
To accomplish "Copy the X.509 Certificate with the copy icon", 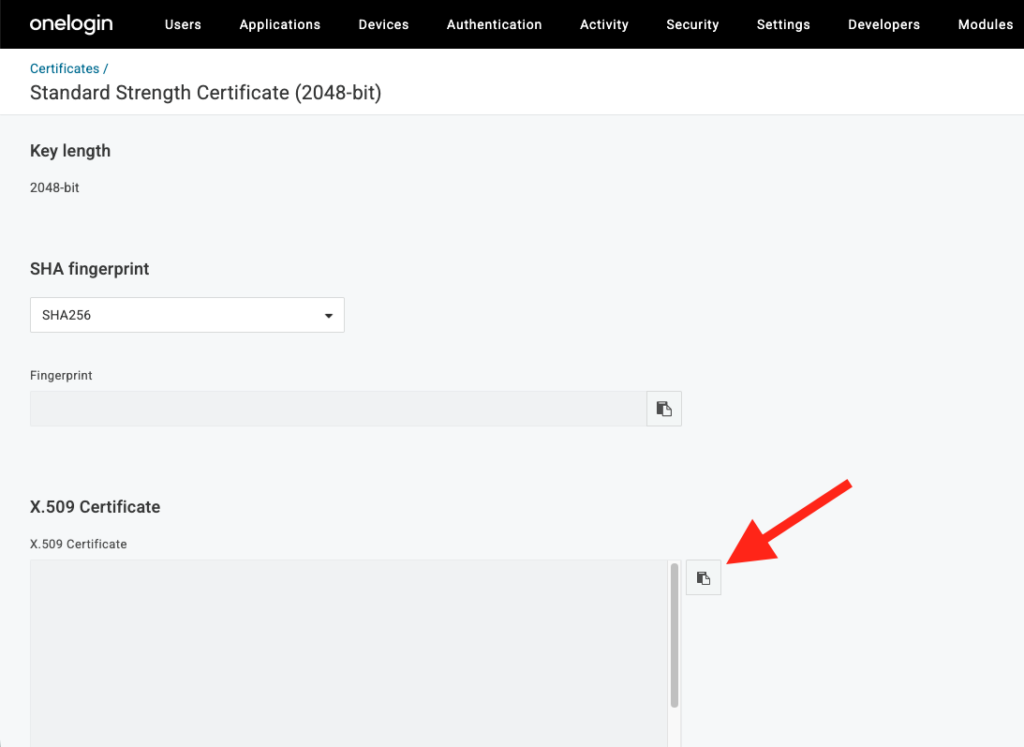I will (703, 577).
